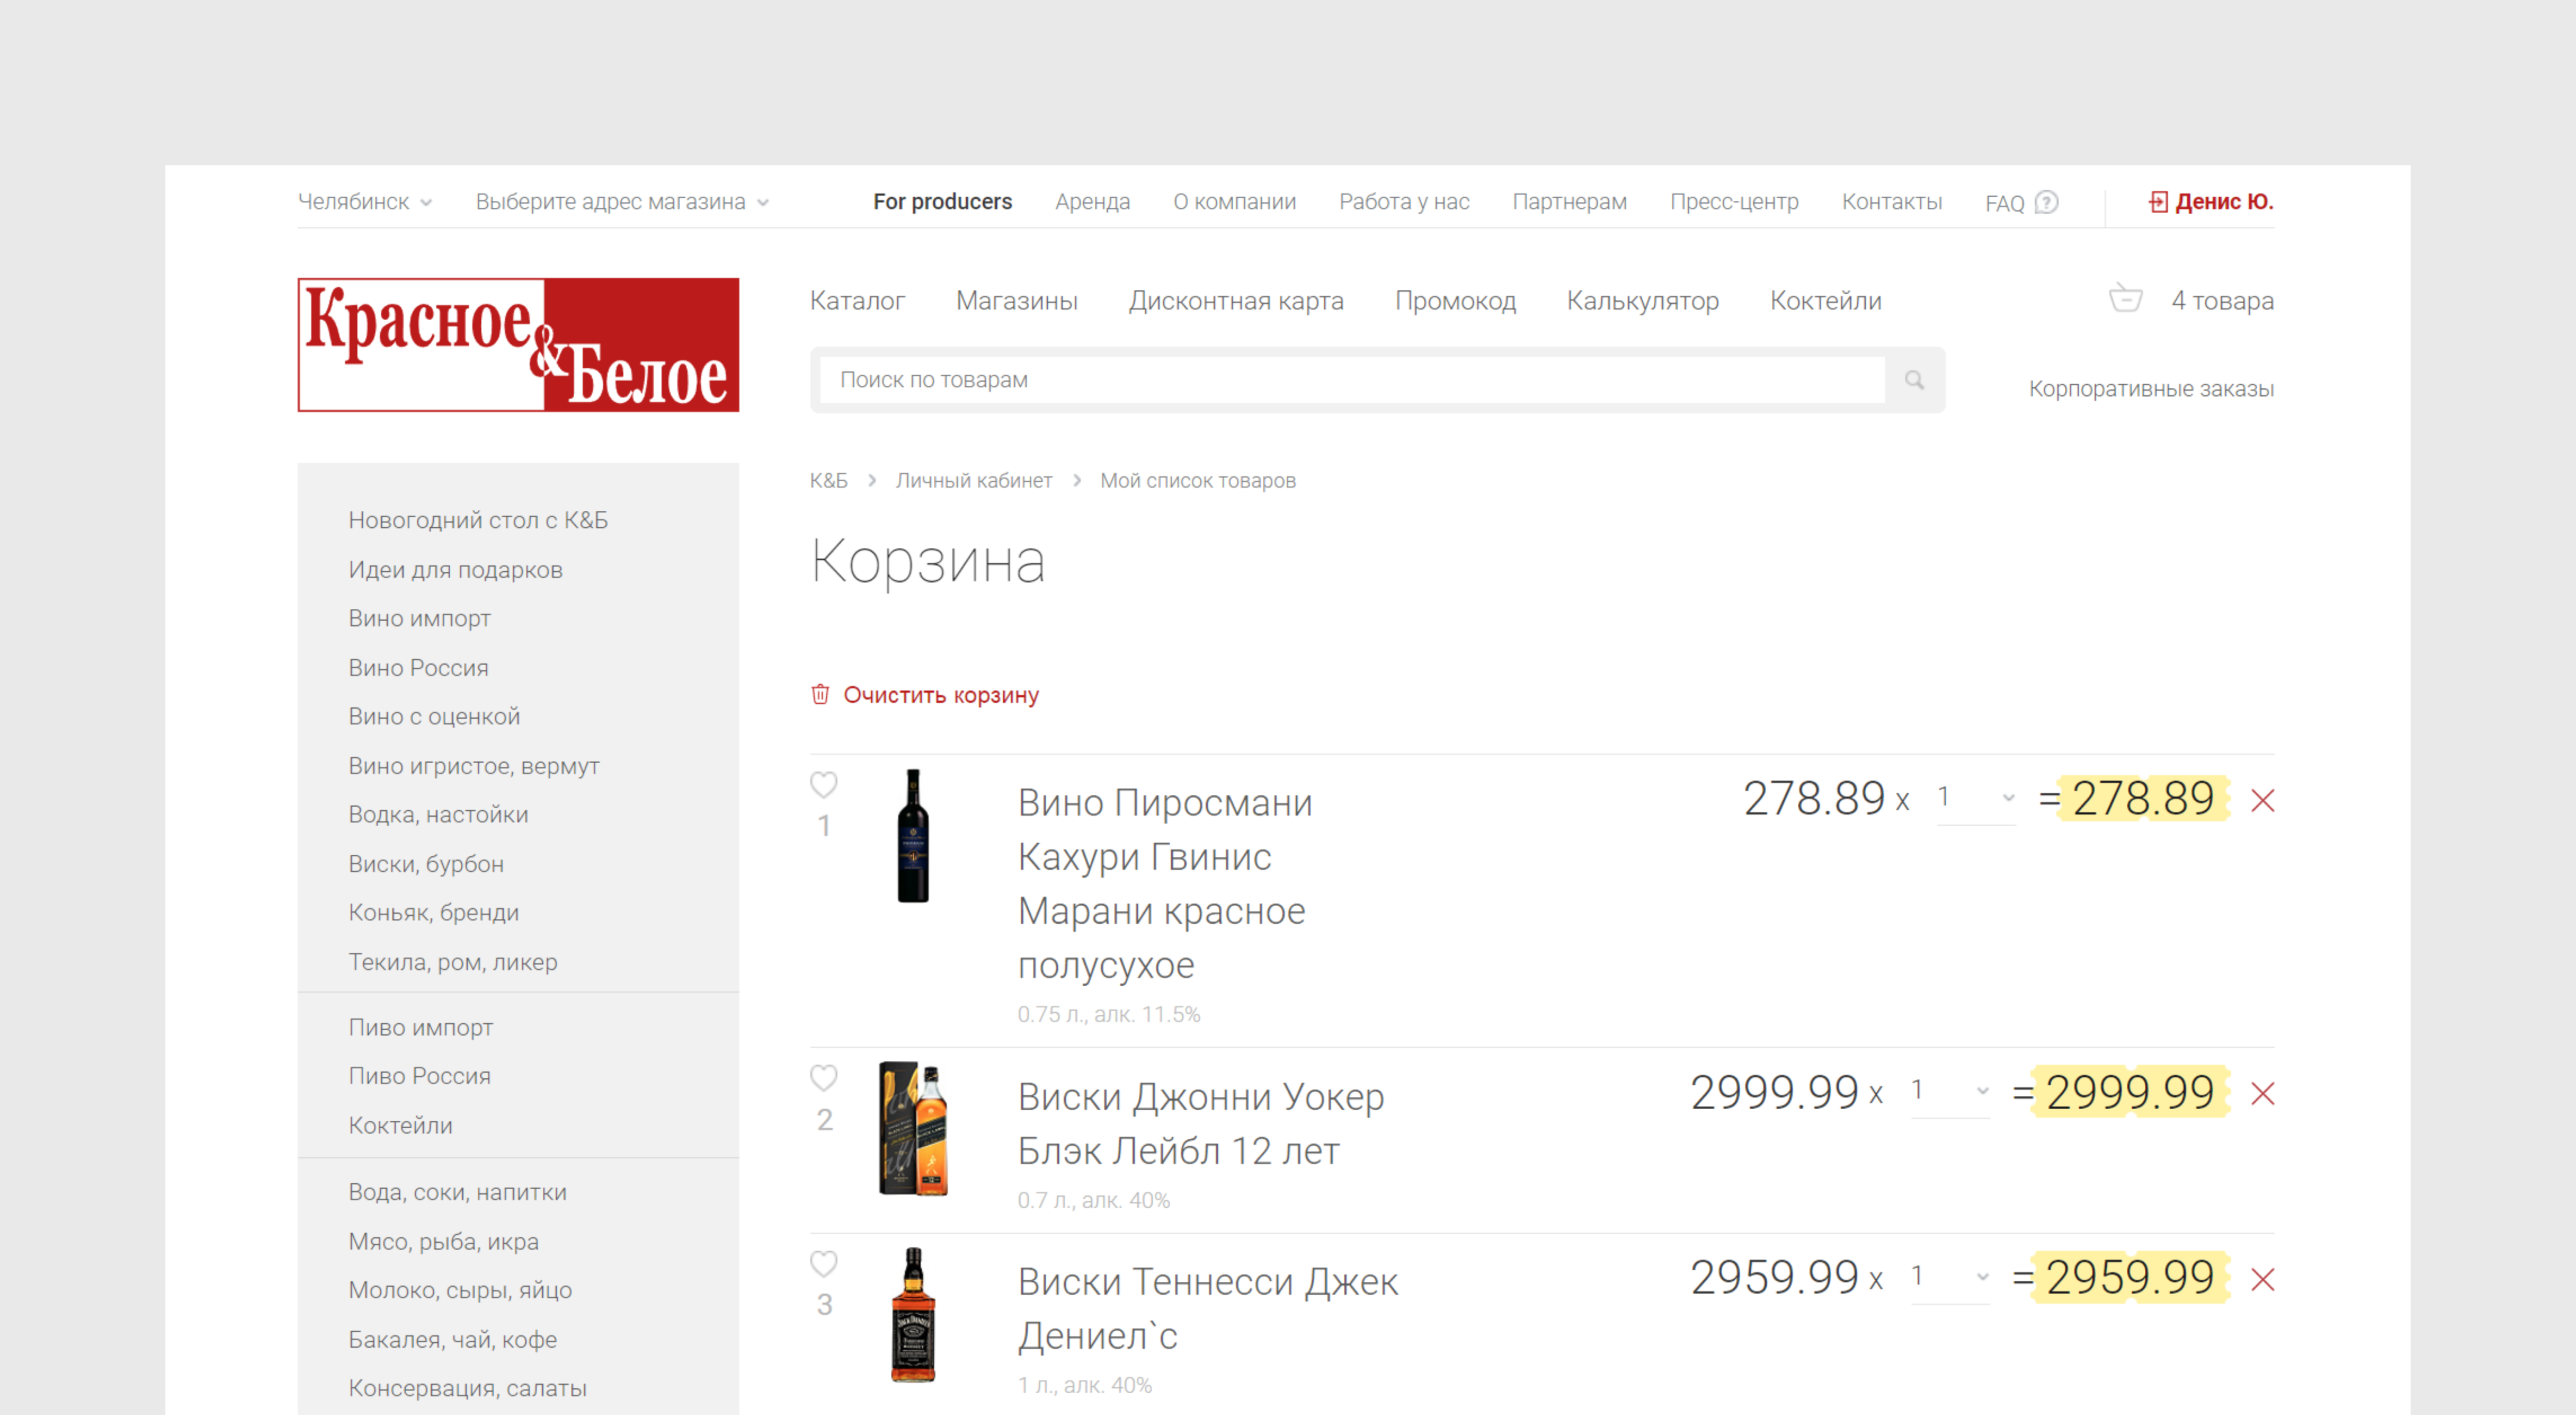
Task: Favorite the Джонни Уокер heart icon
Action: point(823,1078)
